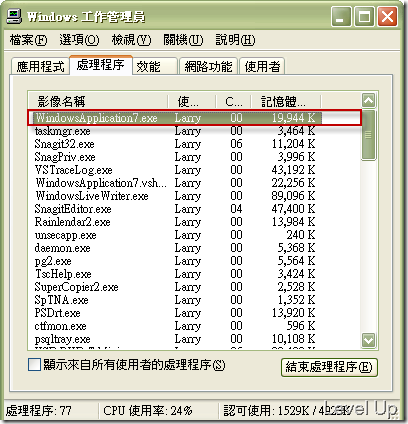This screenshot has width=408, height=424.
Task: Switch to the 效能 tab
Action: tap(155, 66)
